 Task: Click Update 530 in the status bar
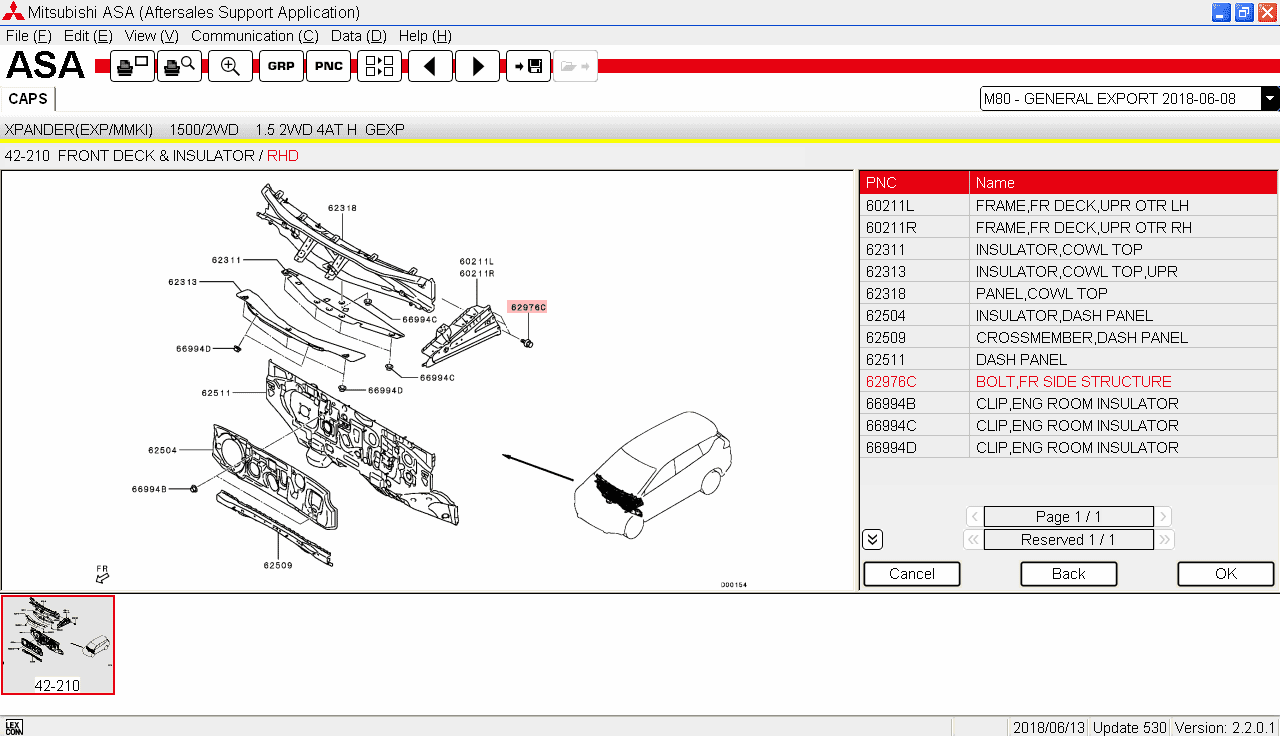click(x=1129, y=727)
